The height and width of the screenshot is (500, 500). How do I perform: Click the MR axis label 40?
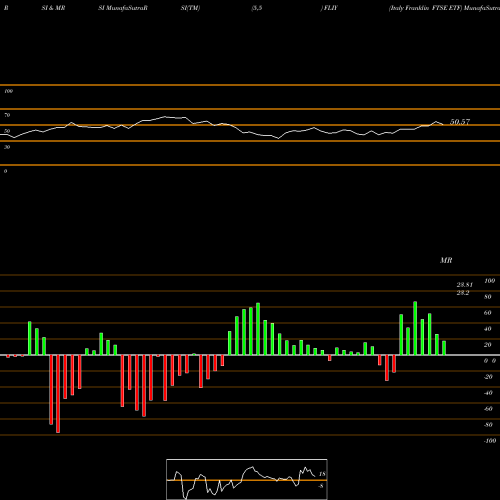point(488,329)
